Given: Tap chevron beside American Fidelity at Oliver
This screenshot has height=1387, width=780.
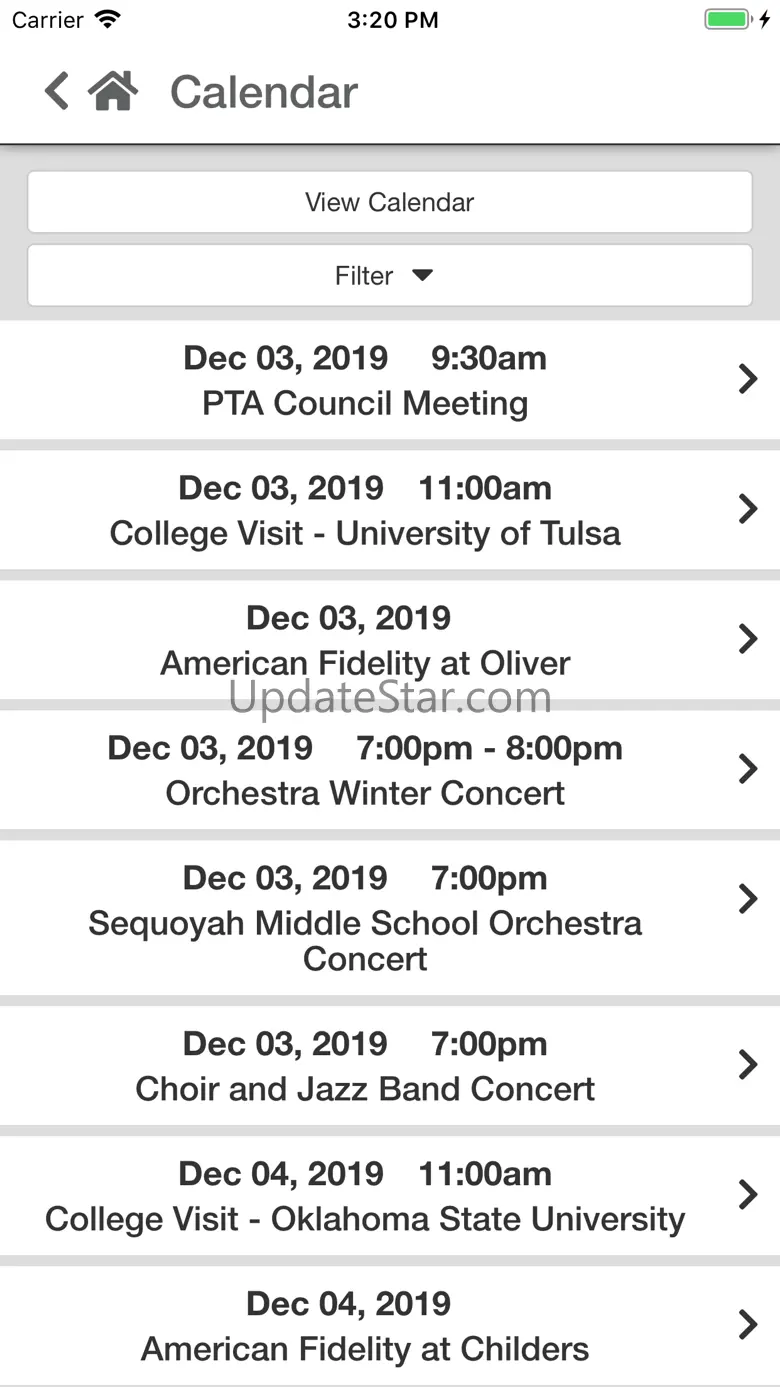Looking at the screenshot, I should pyautogui.click(x=747, y=639).
